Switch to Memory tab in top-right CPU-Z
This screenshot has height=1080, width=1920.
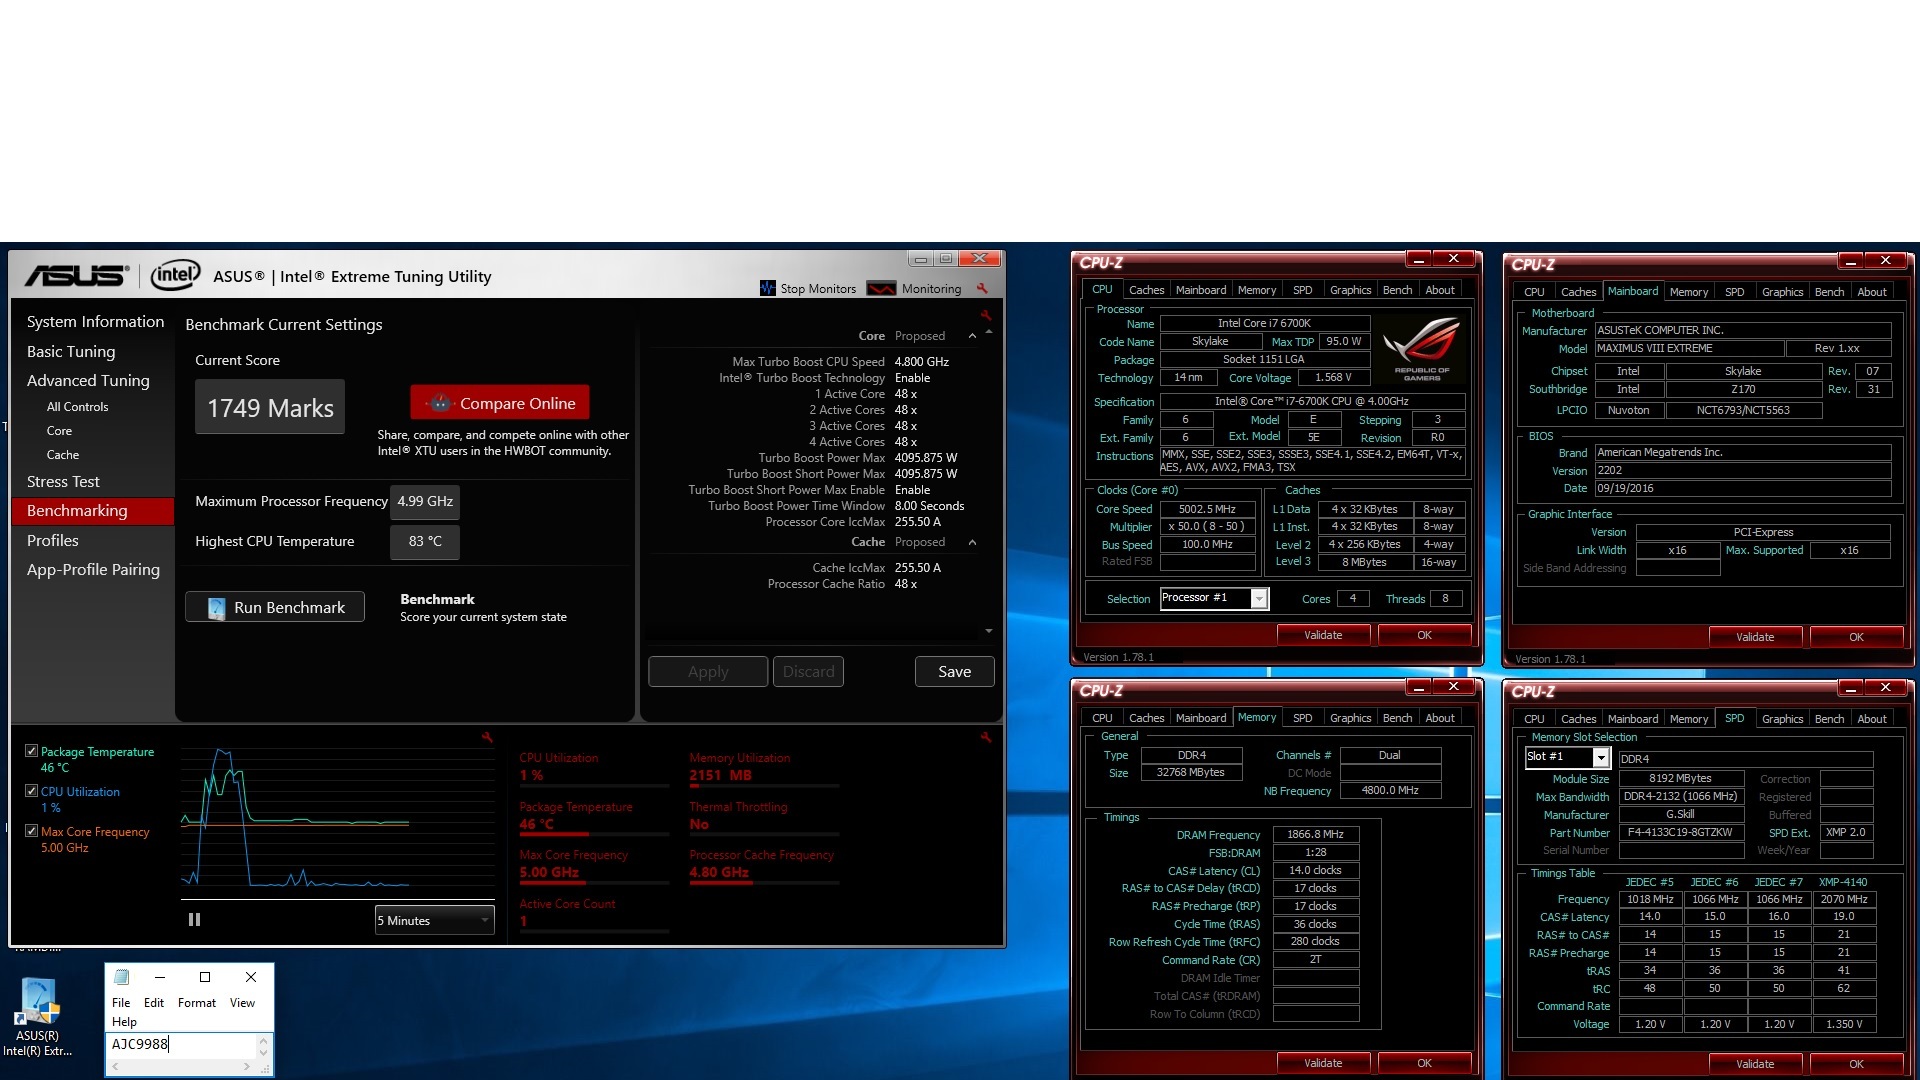(1689, 292)
